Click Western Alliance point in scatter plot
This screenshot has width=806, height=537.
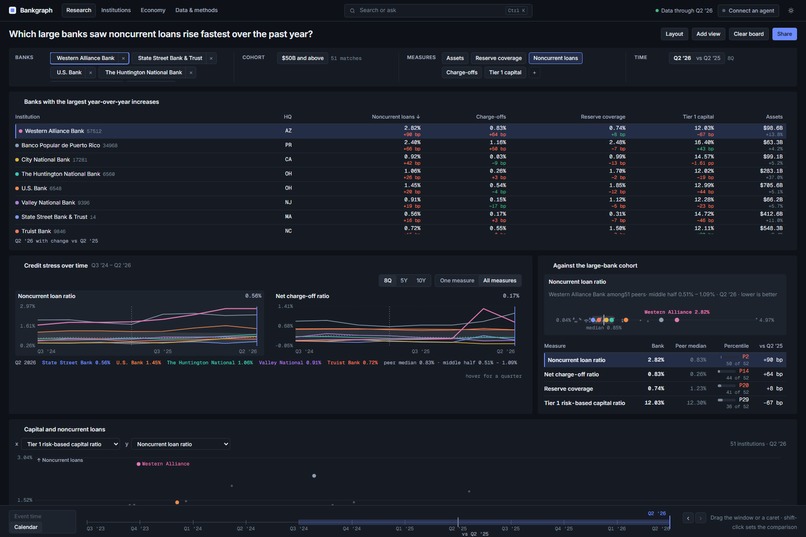[138, 464]
